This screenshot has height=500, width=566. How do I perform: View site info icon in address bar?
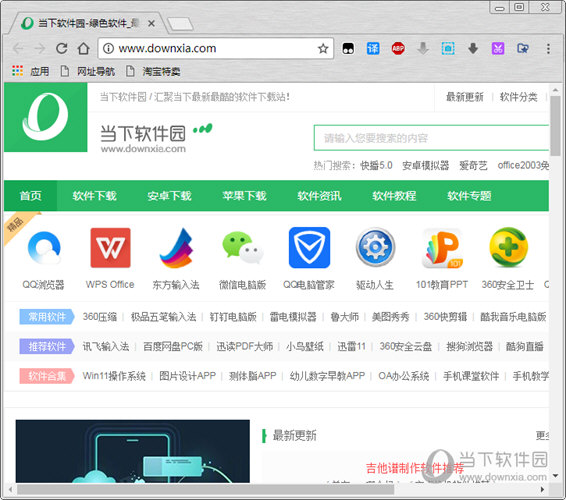click(x=108, y=48)
